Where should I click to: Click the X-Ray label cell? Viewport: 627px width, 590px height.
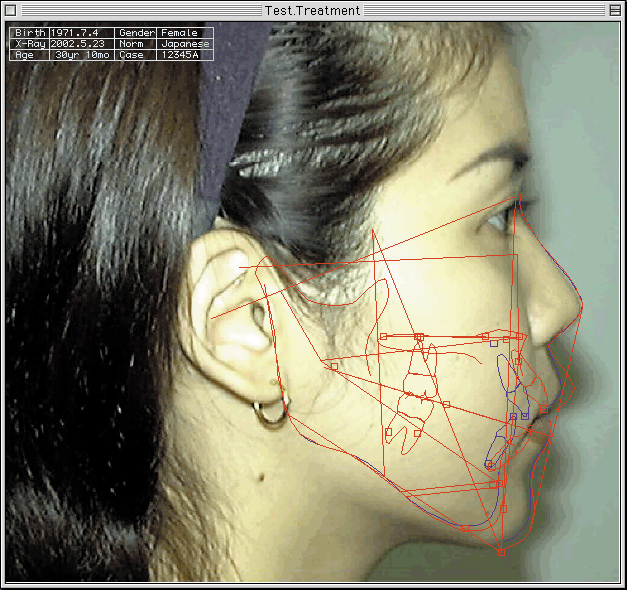coord(30,44)
